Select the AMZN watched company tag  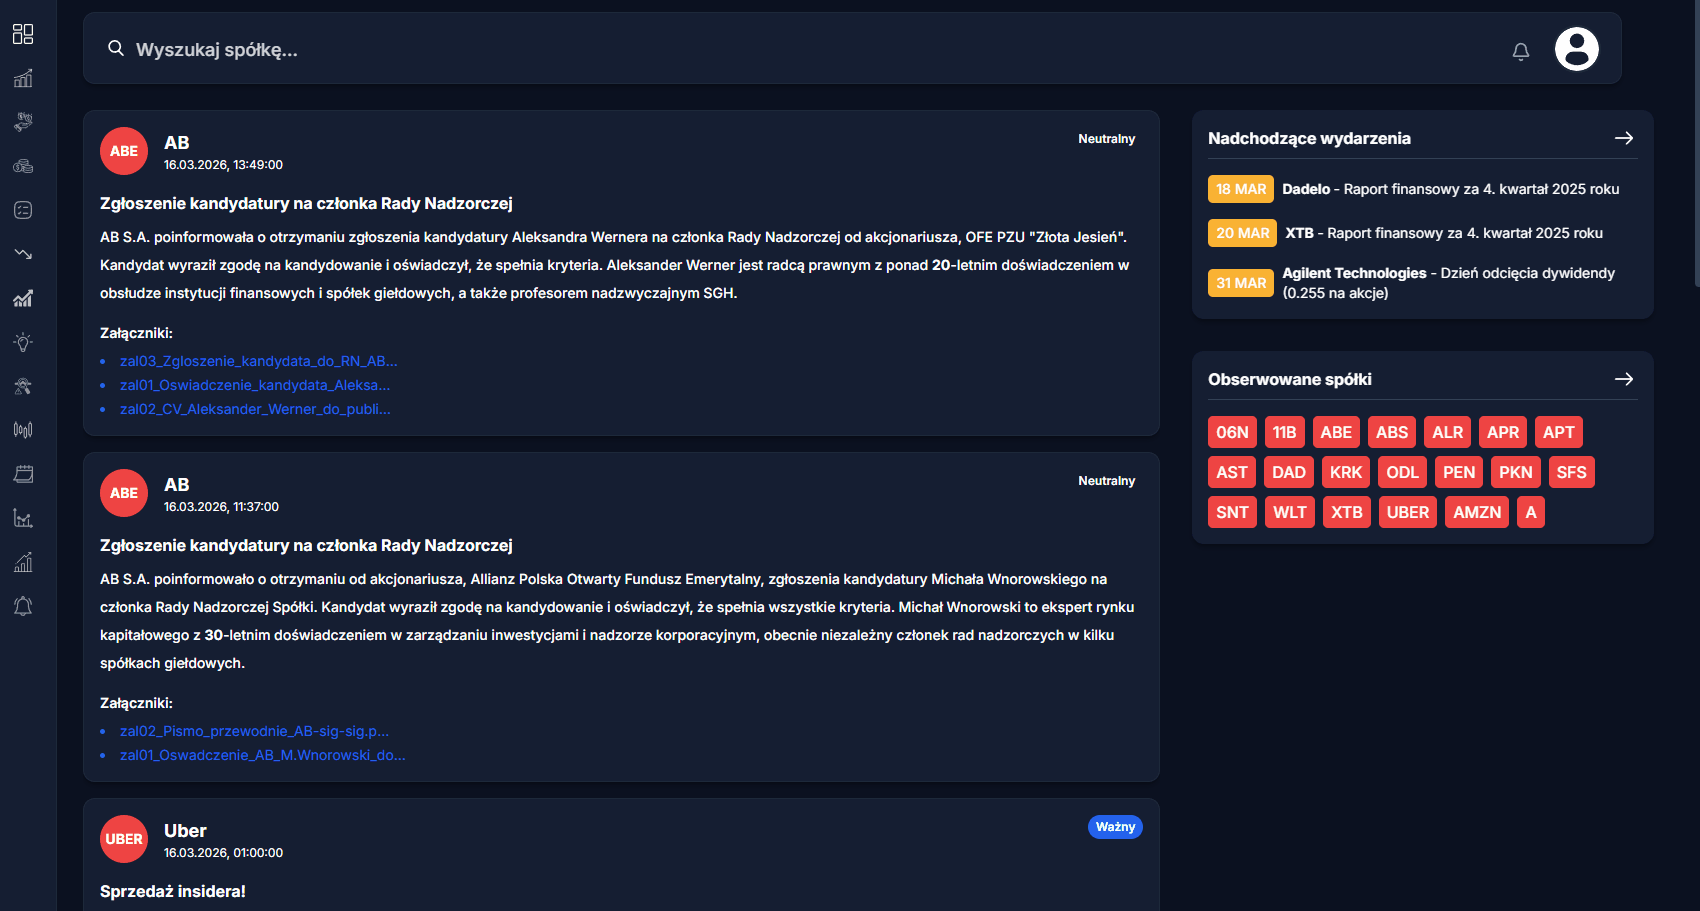click(x=1476, y=512)
